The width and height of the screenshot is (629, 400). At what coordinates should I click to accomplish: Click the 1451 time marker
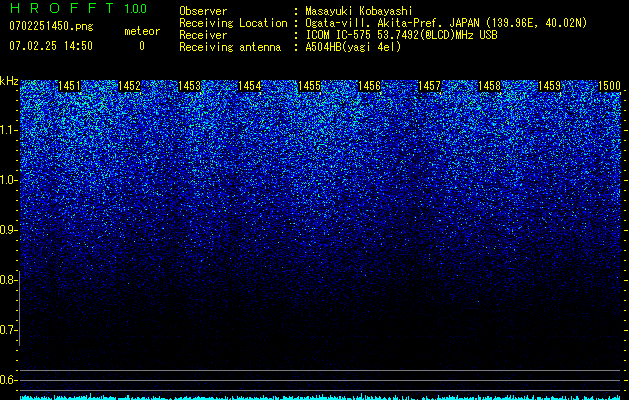coord(69,86)
